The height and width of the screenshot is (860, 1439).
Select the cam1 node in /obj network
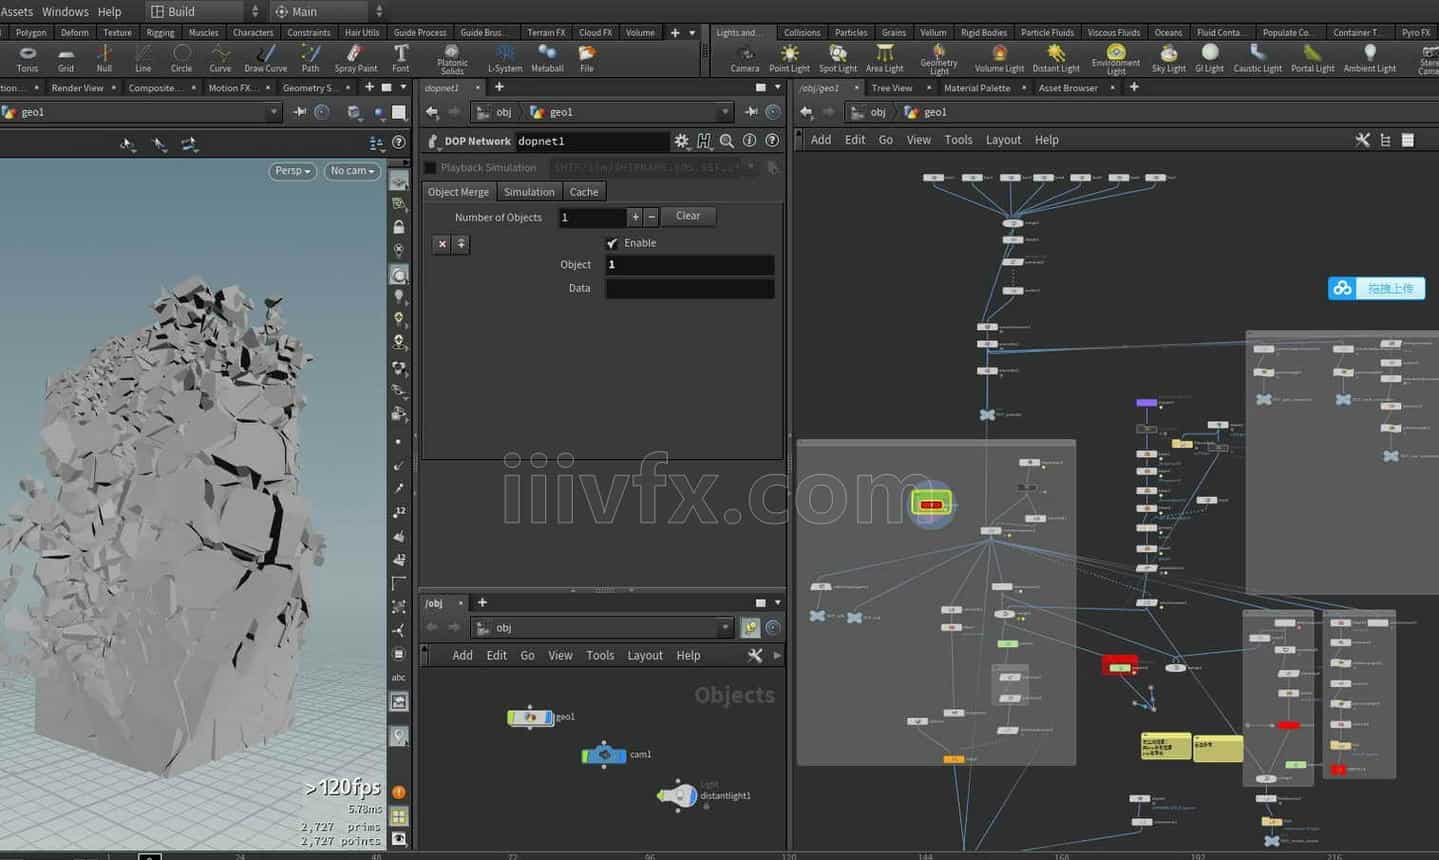[604, 755]
